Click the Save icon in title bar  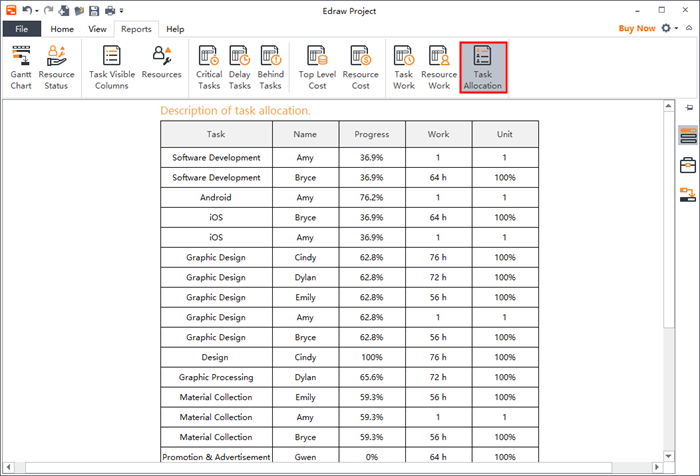(x=93, y=10)
